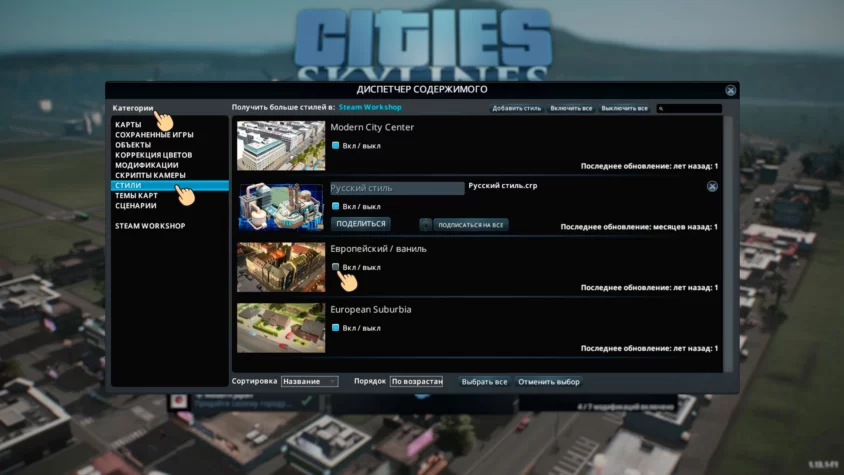
Task: Enable the Европейский / ваниль style checkbox
Action: tap(335, 267)
